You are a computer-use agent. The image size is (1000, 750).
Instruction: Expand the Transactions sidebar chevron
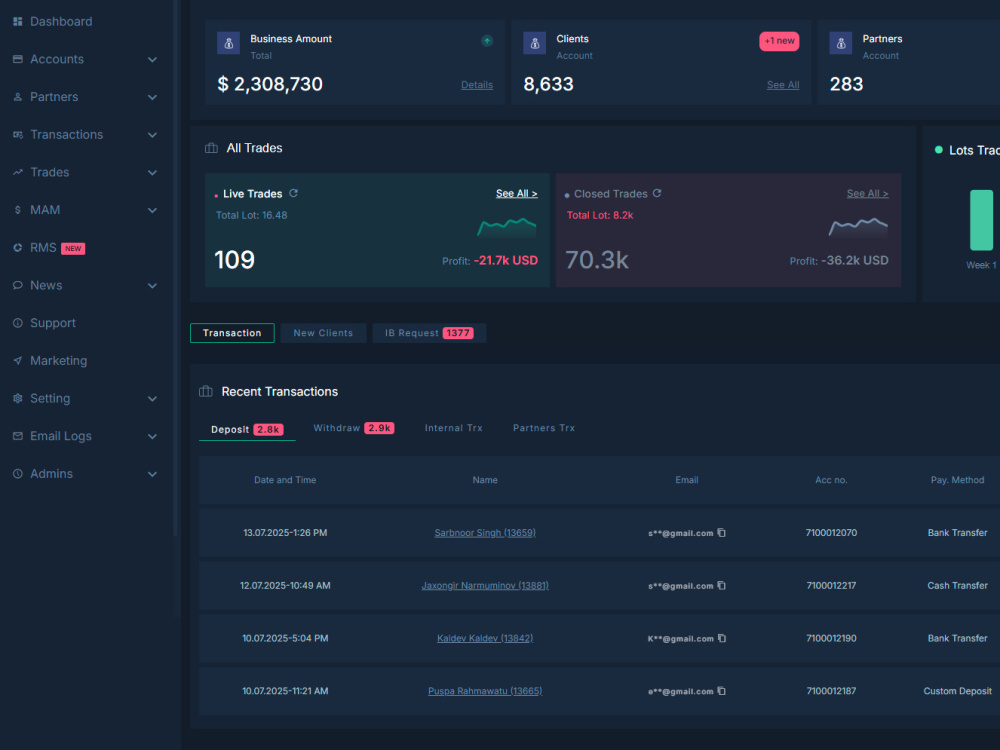click(x=152, y=135)
